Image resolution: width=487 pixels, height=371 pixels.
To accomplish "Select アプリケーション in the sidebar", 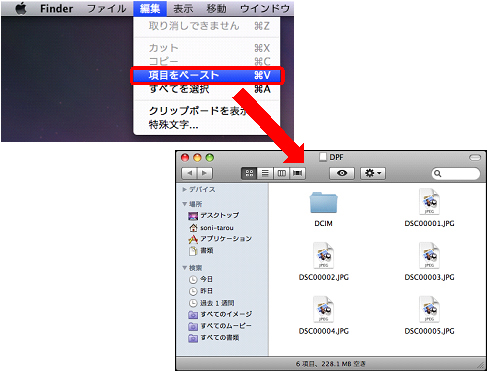I will tap(220, 239).
